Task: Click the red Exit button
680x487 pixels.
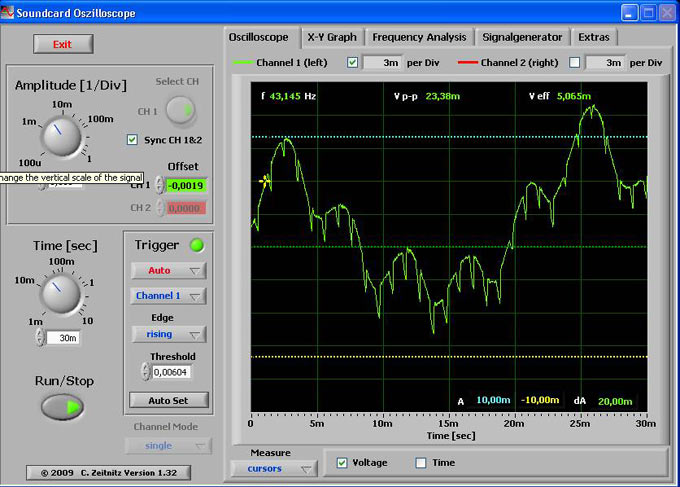Action: click(x=63, y=44)
